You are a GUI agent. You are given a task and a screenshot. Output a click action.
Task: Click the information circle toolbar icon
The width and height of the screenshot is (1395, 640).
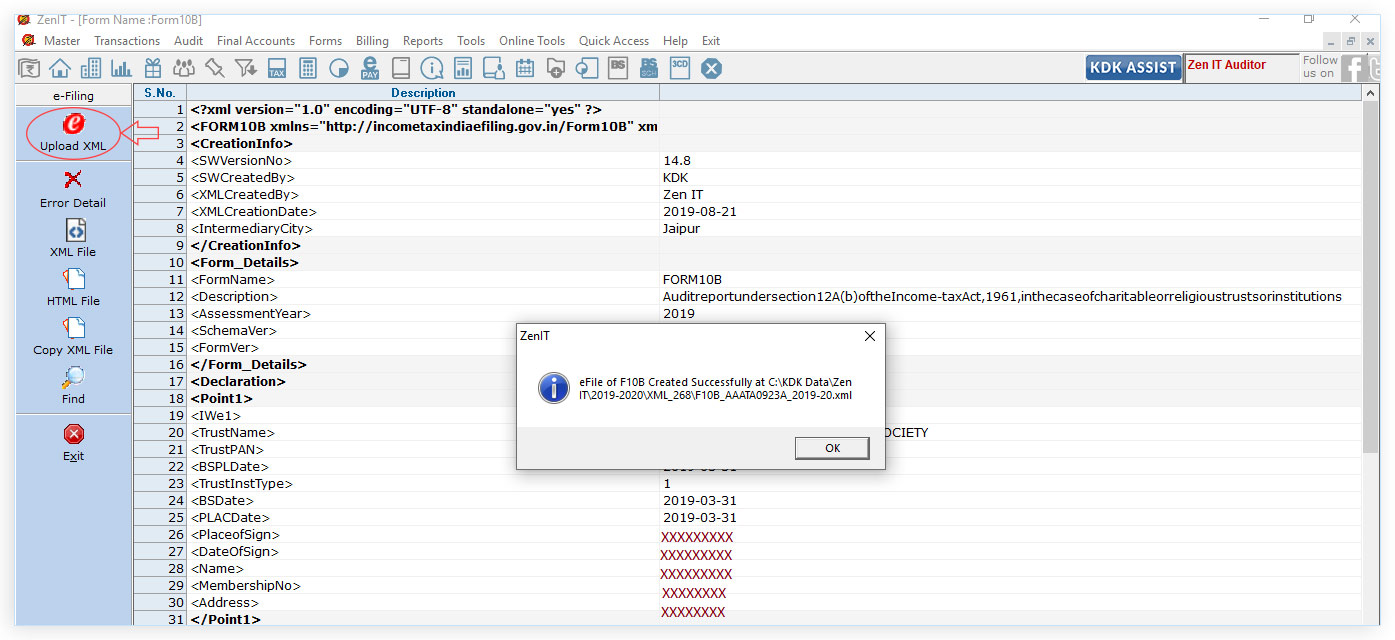pos(432,68)
